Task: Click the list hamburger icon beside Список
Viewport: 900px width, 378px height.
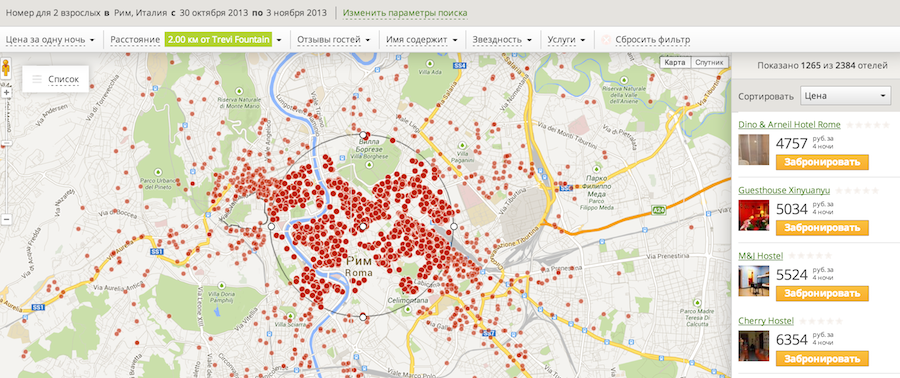Action: click(x=37, y=80)
